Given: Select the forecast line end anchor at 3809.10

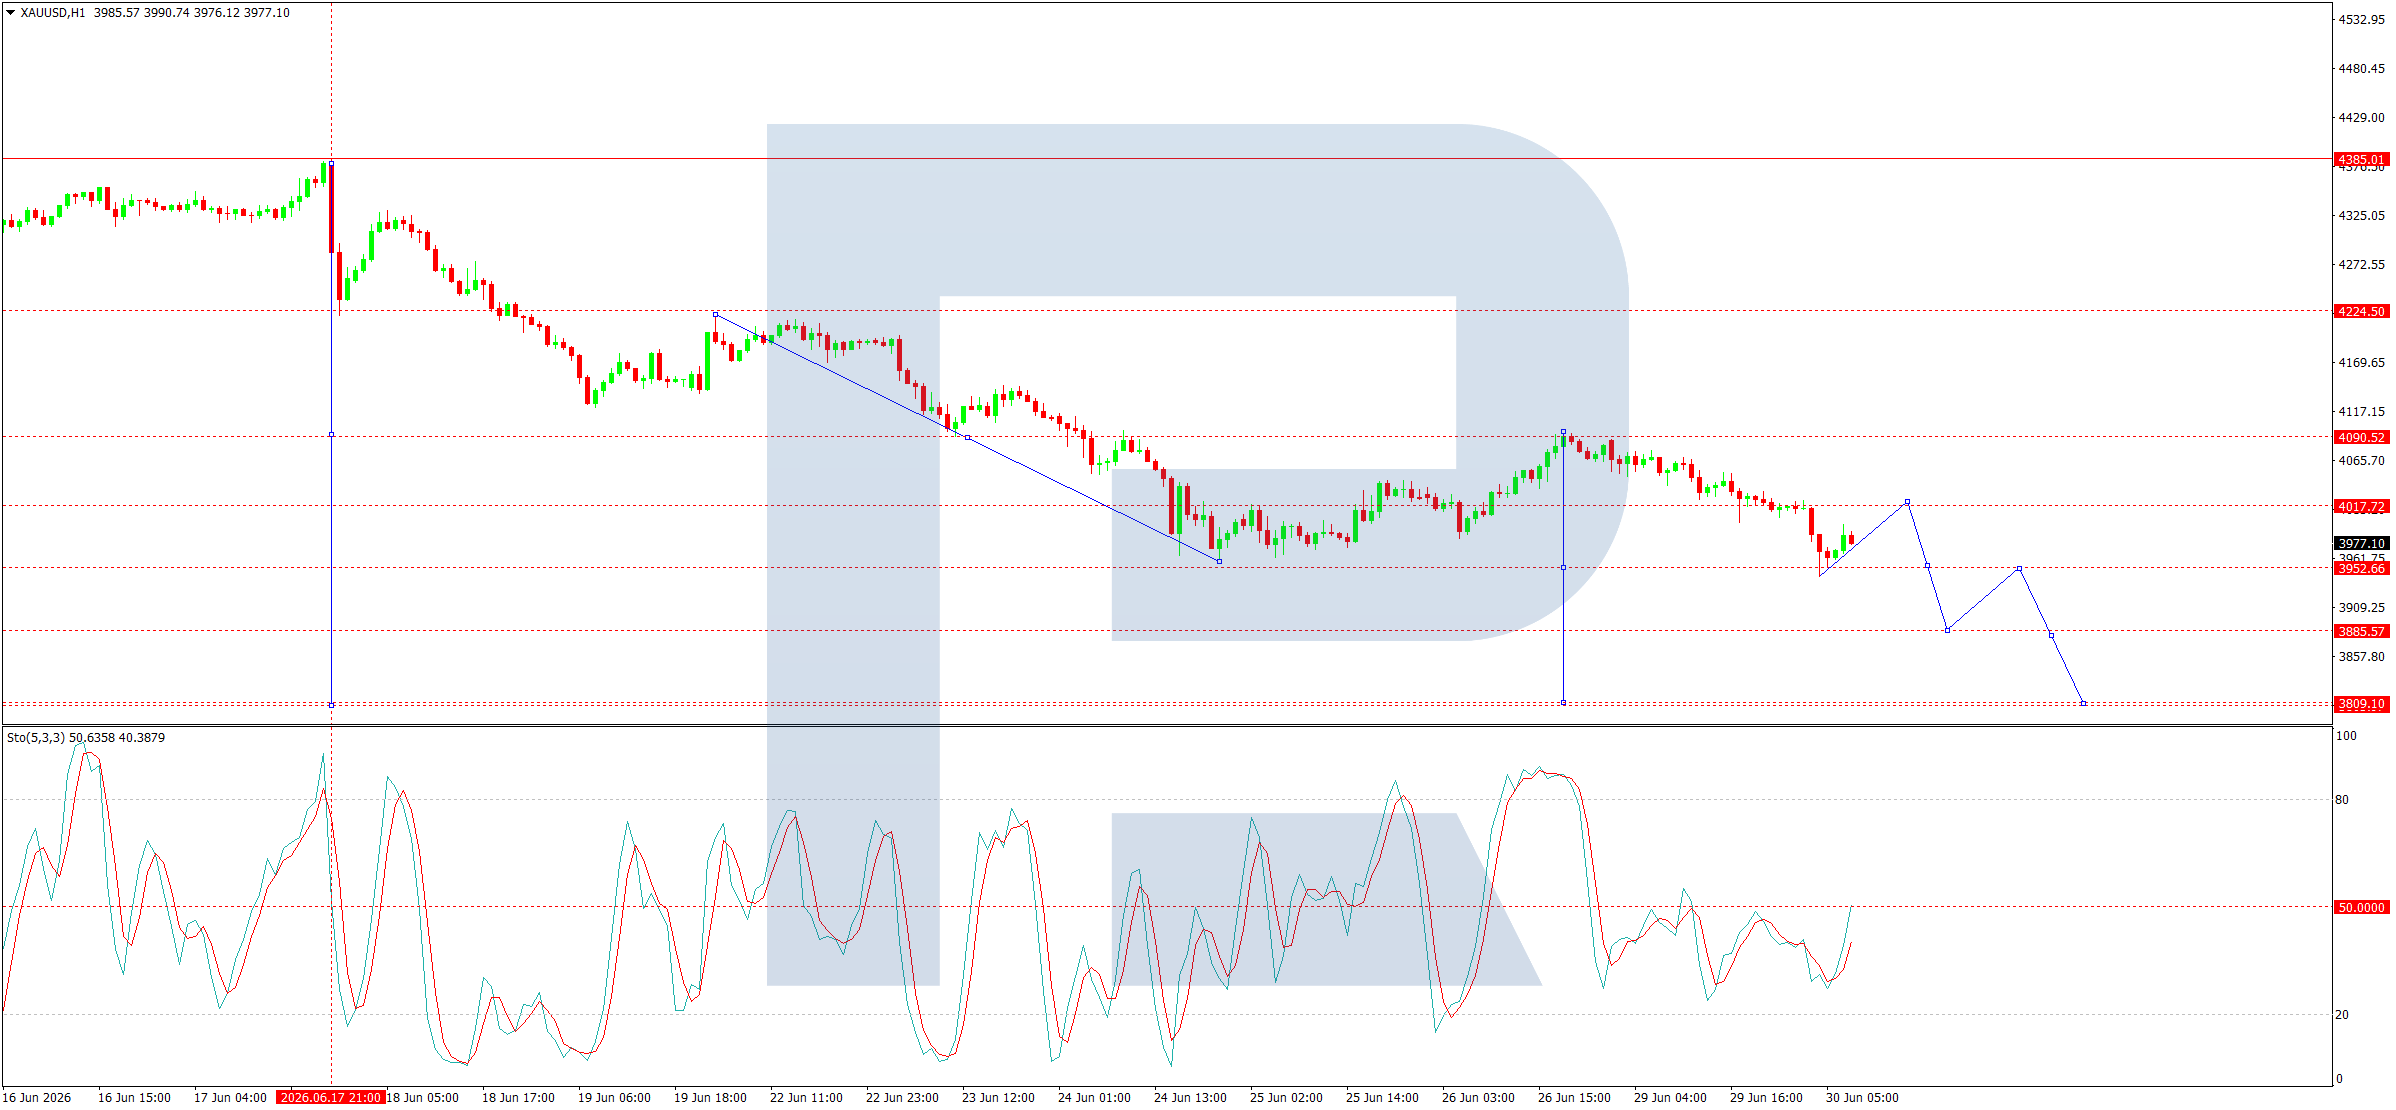Looking at the screenshot, I should click(2083, 703).
